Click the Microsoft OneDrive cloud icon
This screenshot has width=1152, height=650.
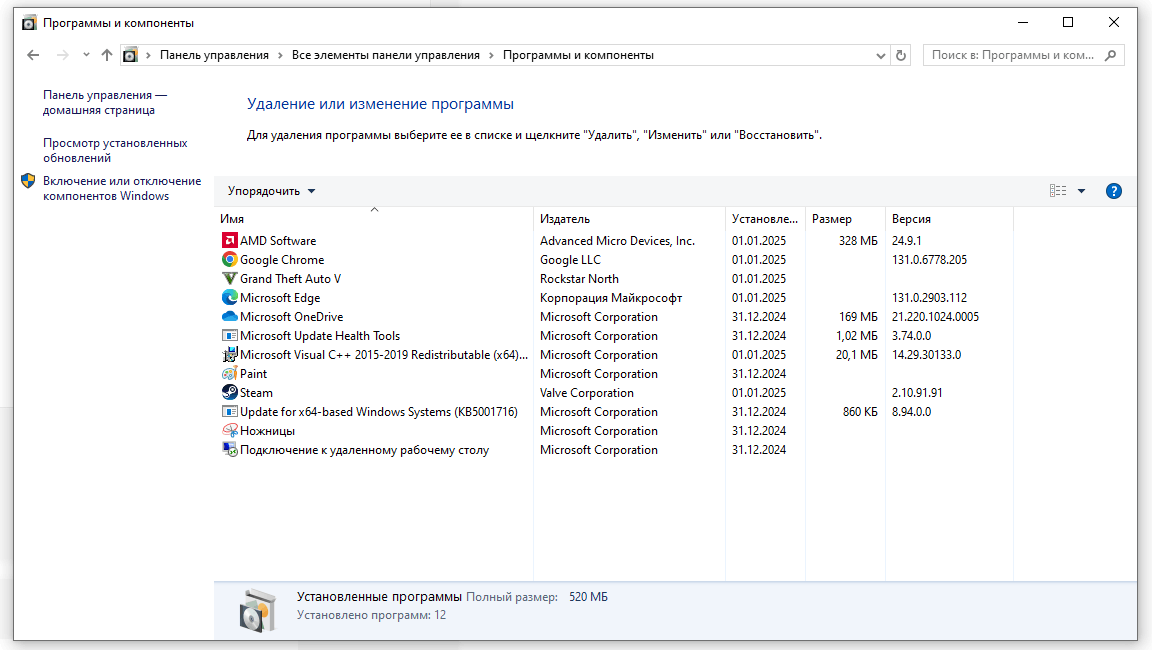click(229, 317)
